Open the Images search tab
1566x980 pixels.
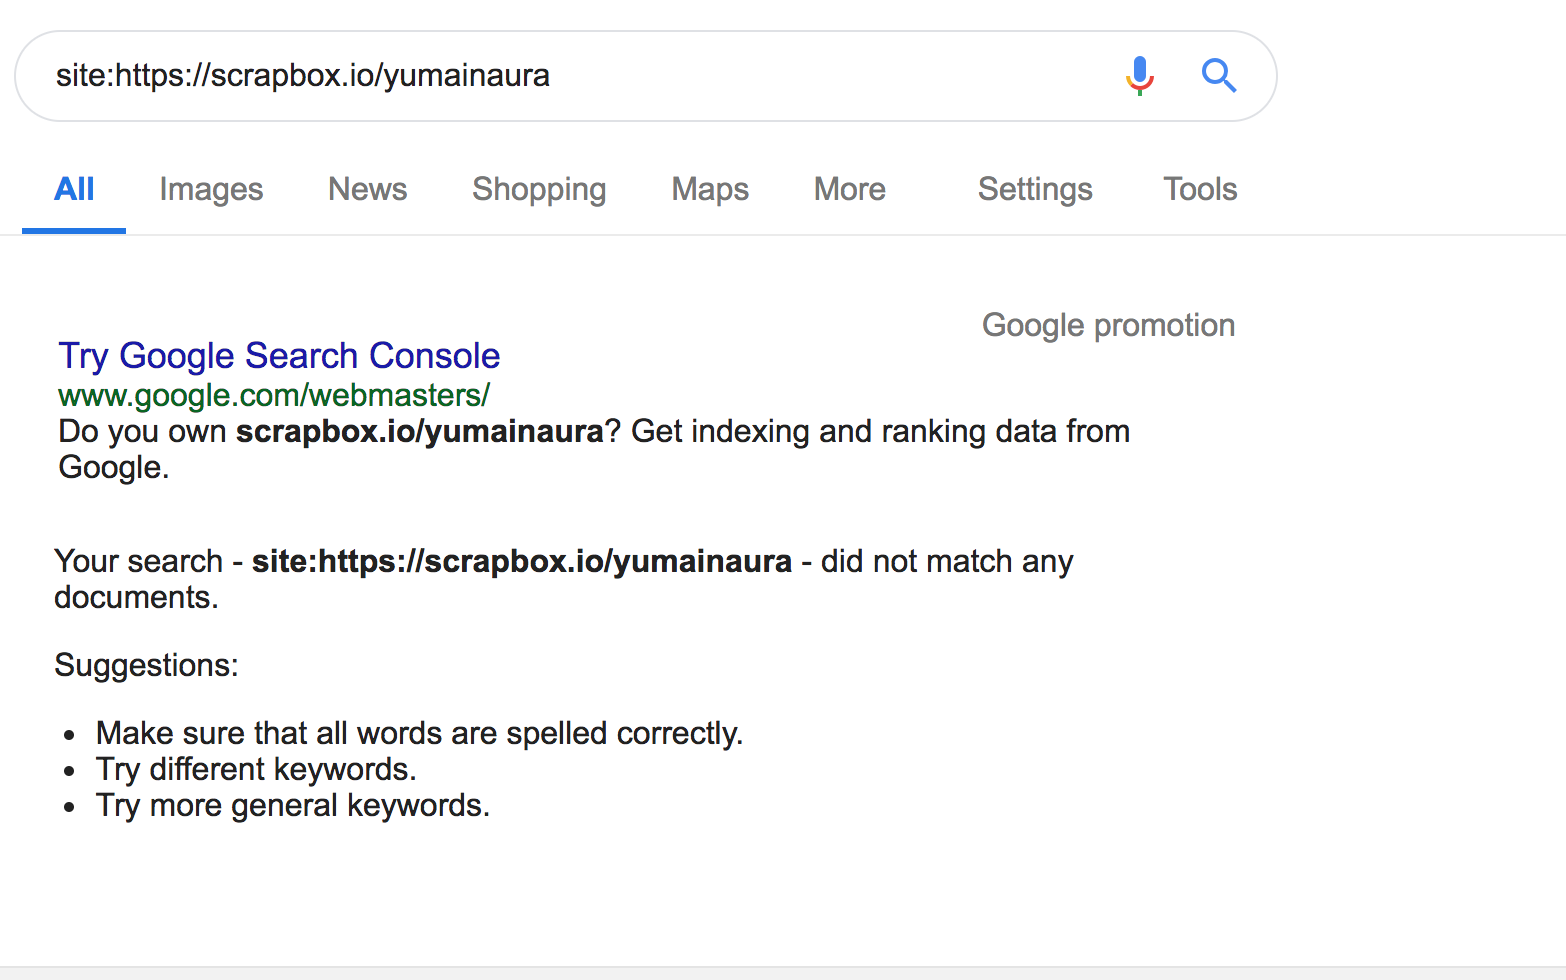pos(210,189)
